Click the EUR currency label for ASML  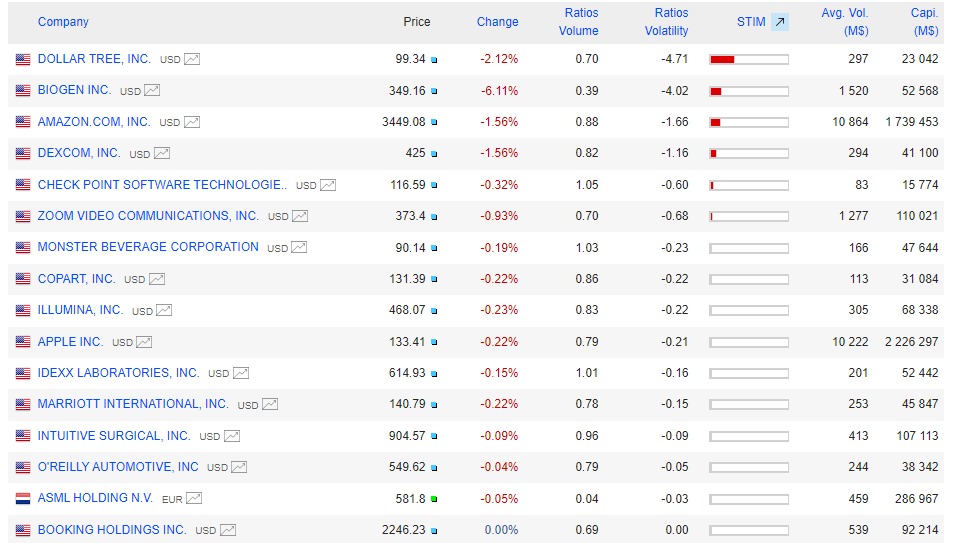tap(172, 500)
